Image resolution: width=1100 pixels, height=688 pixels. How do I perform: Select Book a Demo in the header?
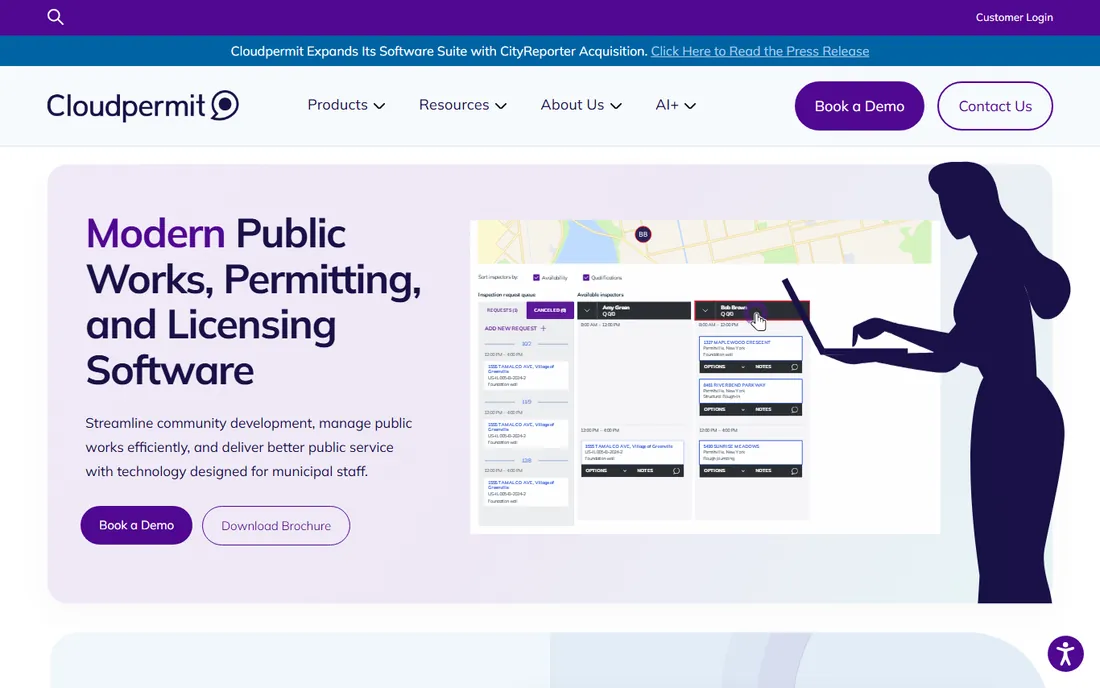[x=859, y=106]
